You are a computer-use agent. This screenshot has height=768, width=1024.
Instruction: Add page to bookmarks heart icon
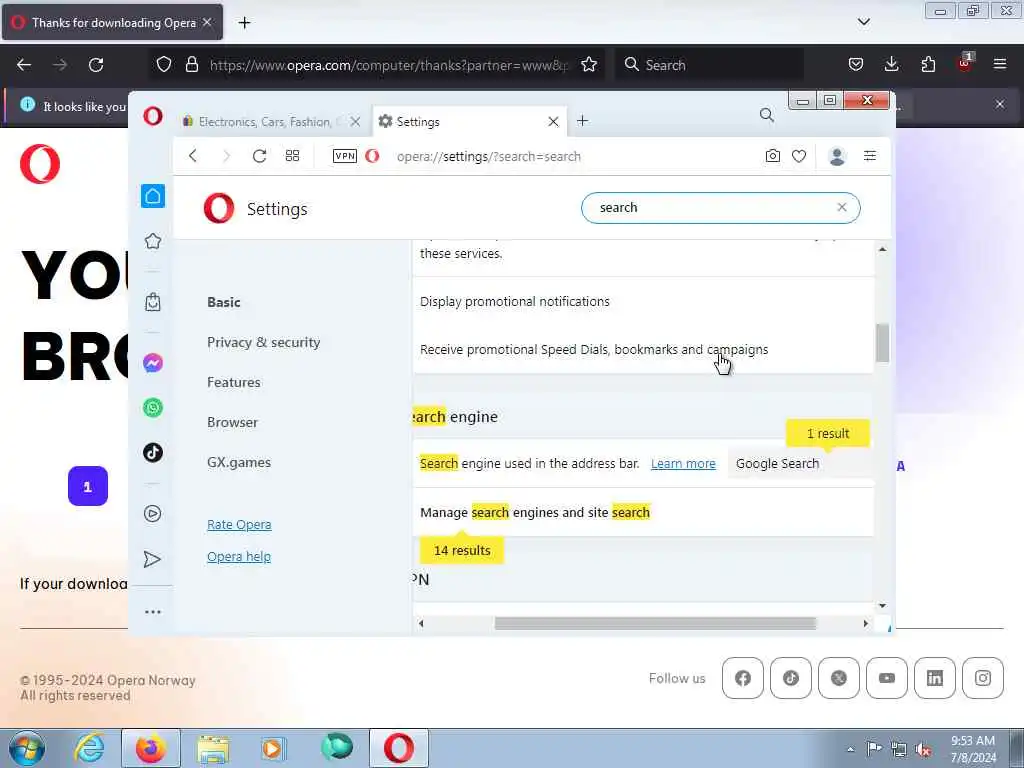click(x=799, y=156)
